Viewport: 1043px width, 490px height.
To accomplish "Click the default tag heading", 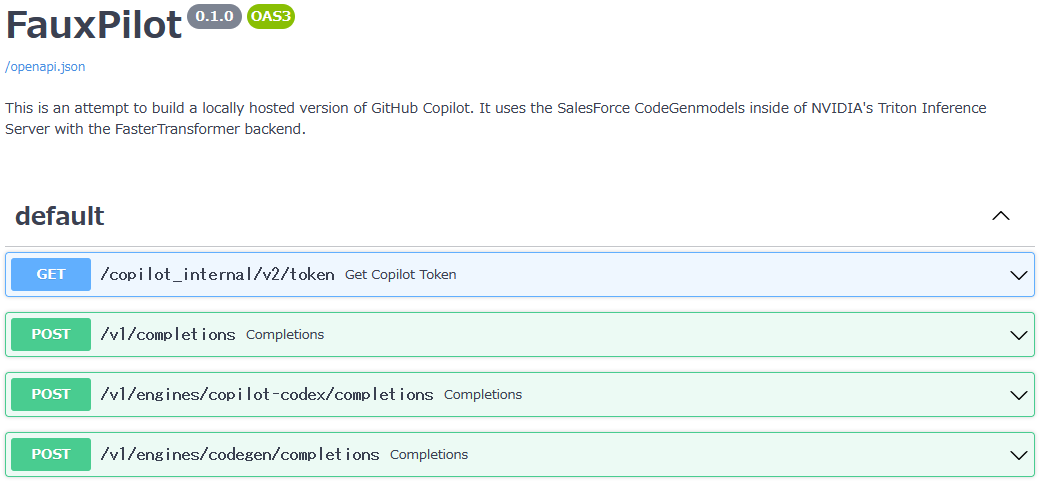I will [x=60, y=216].
